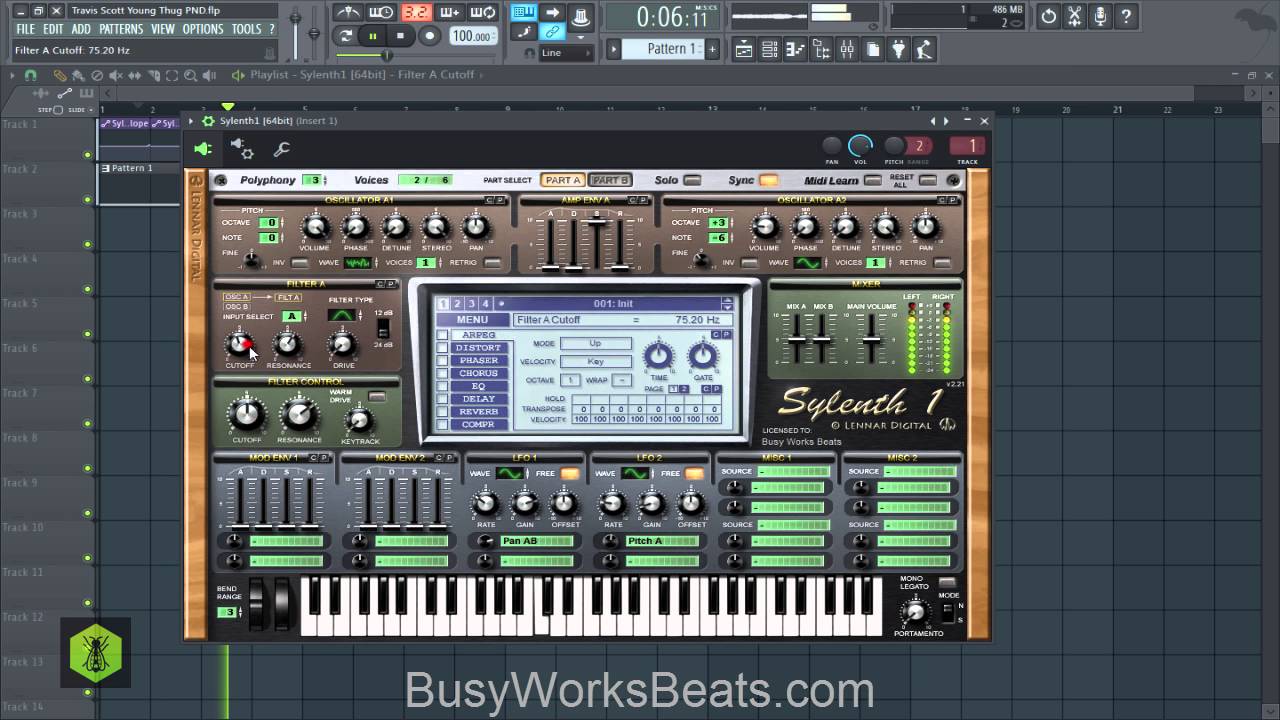Screen dimensions: 1280x720
Task: Enable the REVERB effect checkbox
Action: coord(442,412)
